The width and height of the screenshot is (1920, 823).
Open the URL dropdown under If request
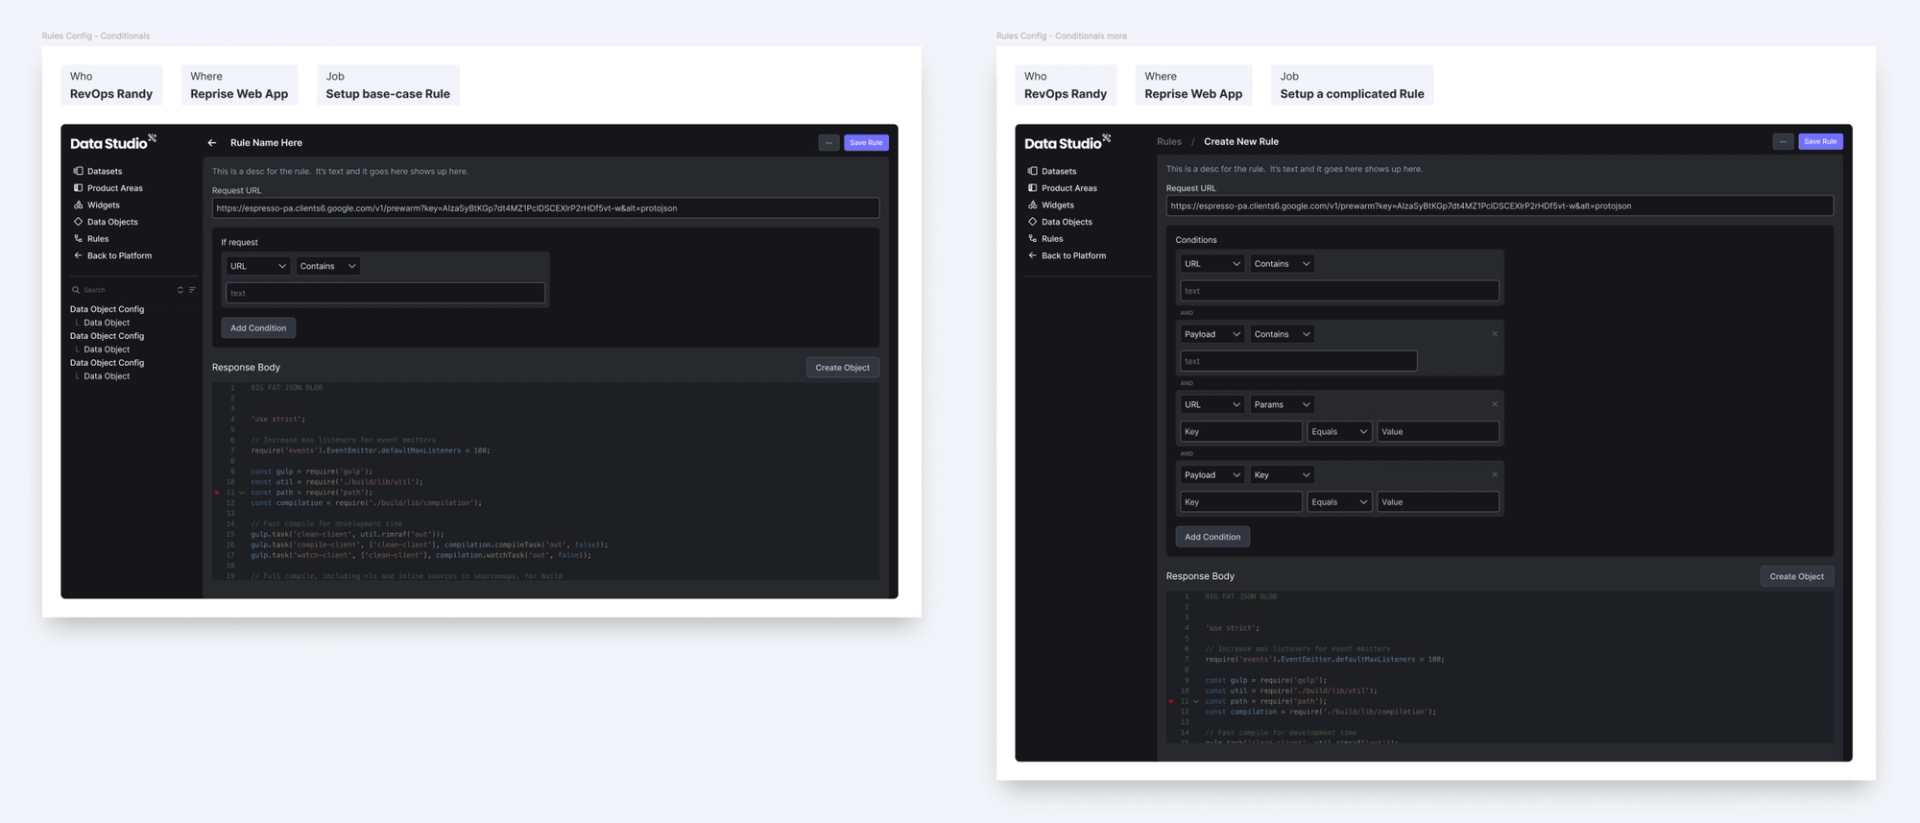click(x=258, y=266)
